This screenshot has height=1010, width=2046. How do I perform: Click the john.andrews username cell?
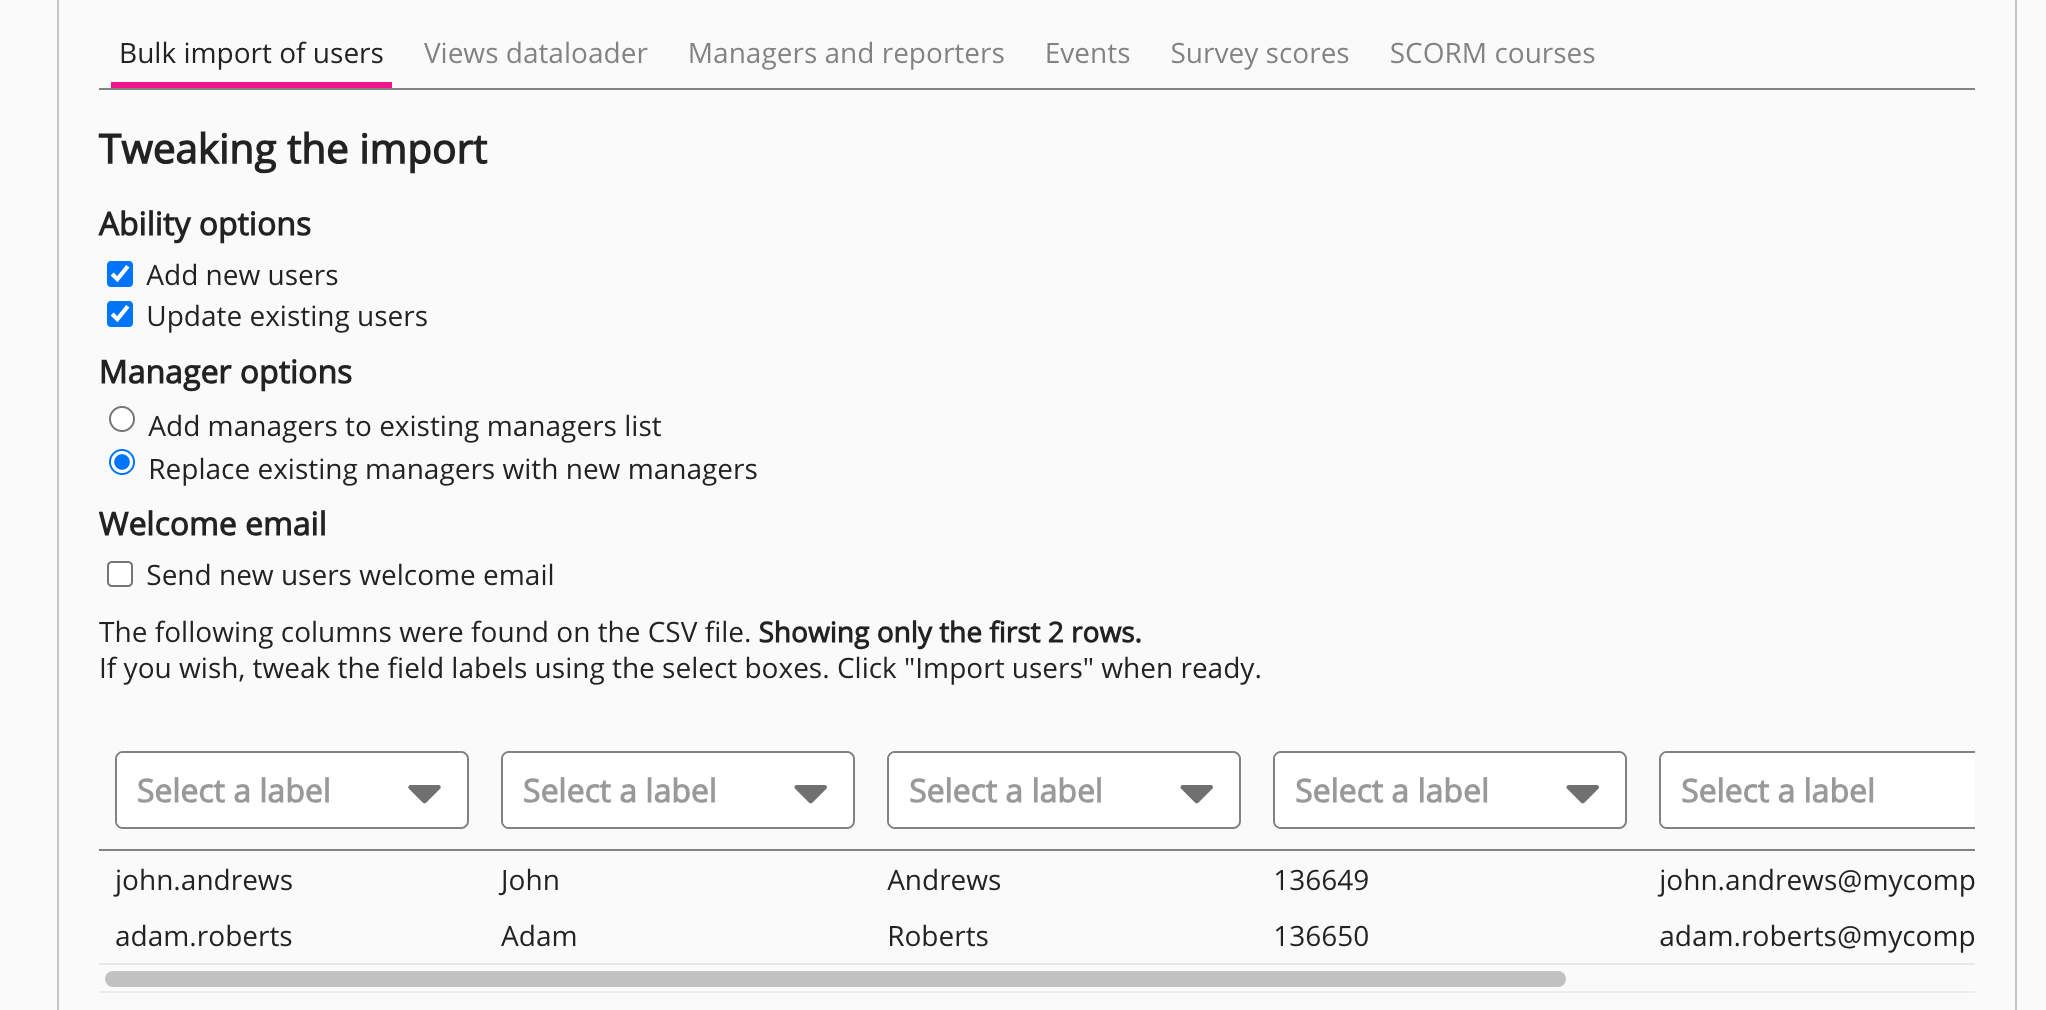pos(204,880)
